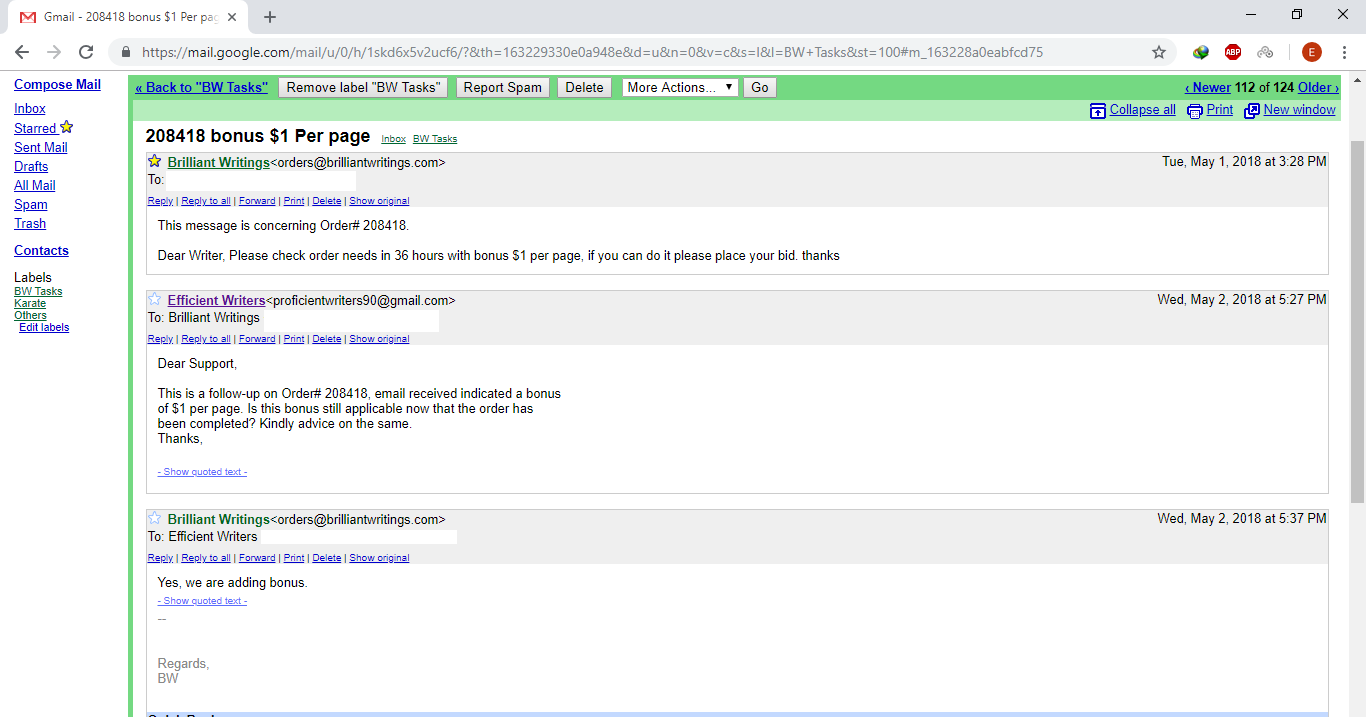Viewport: 1366px width, 717px height.
Task: Delete the Efficient Writers message via link
Action: [327, 339]
